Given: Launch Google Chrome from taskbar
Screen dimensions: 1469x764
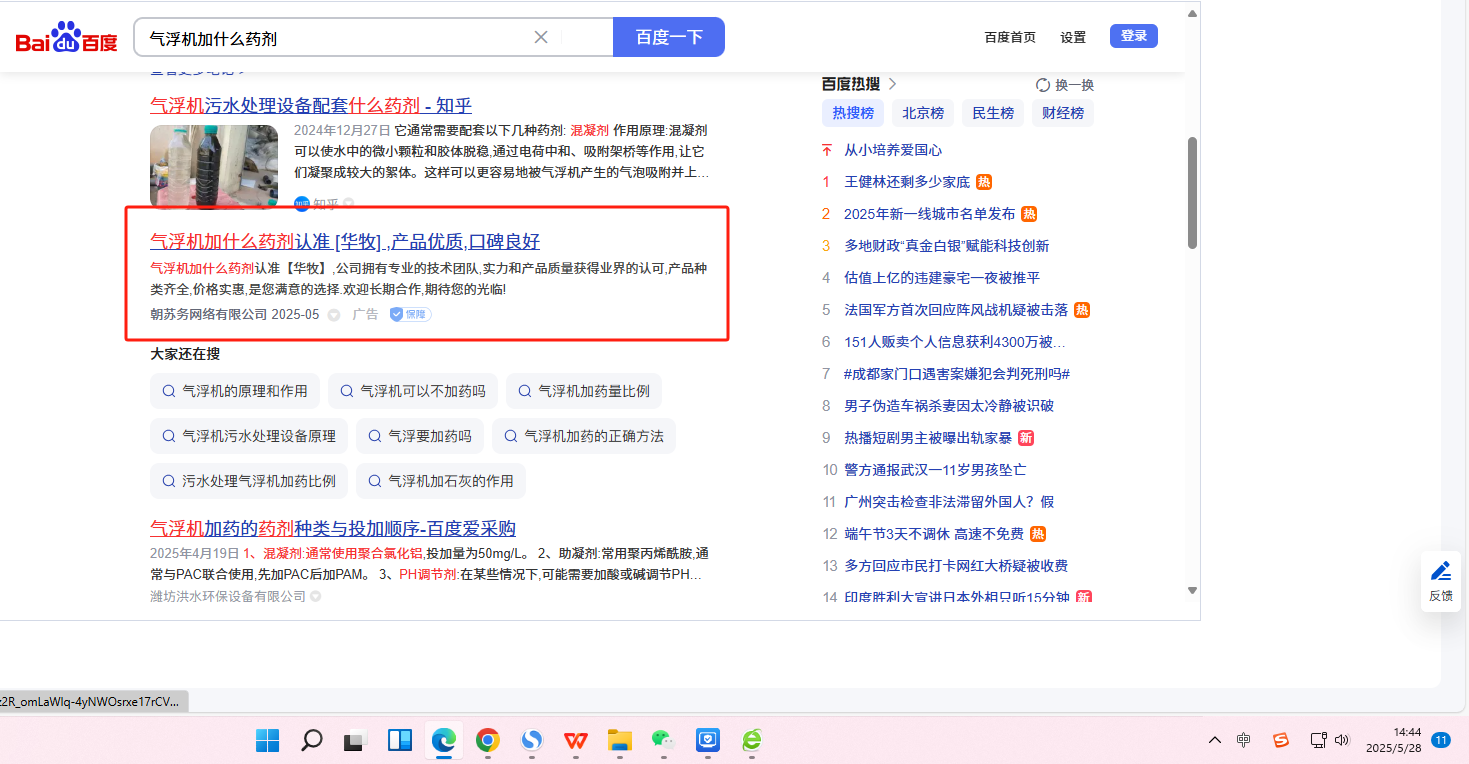Looking at the screenshot, I should pos(488,740).
